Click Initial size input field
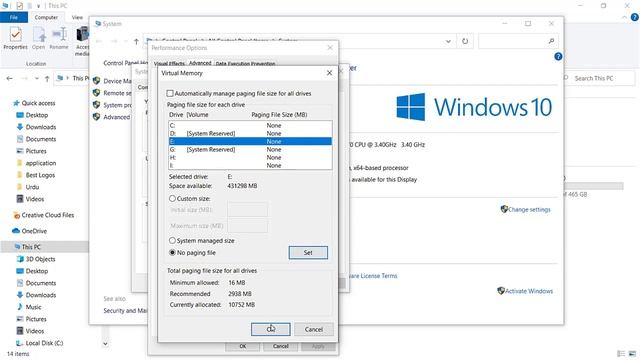This screenshot has height=360, width=640. (247, 209)
